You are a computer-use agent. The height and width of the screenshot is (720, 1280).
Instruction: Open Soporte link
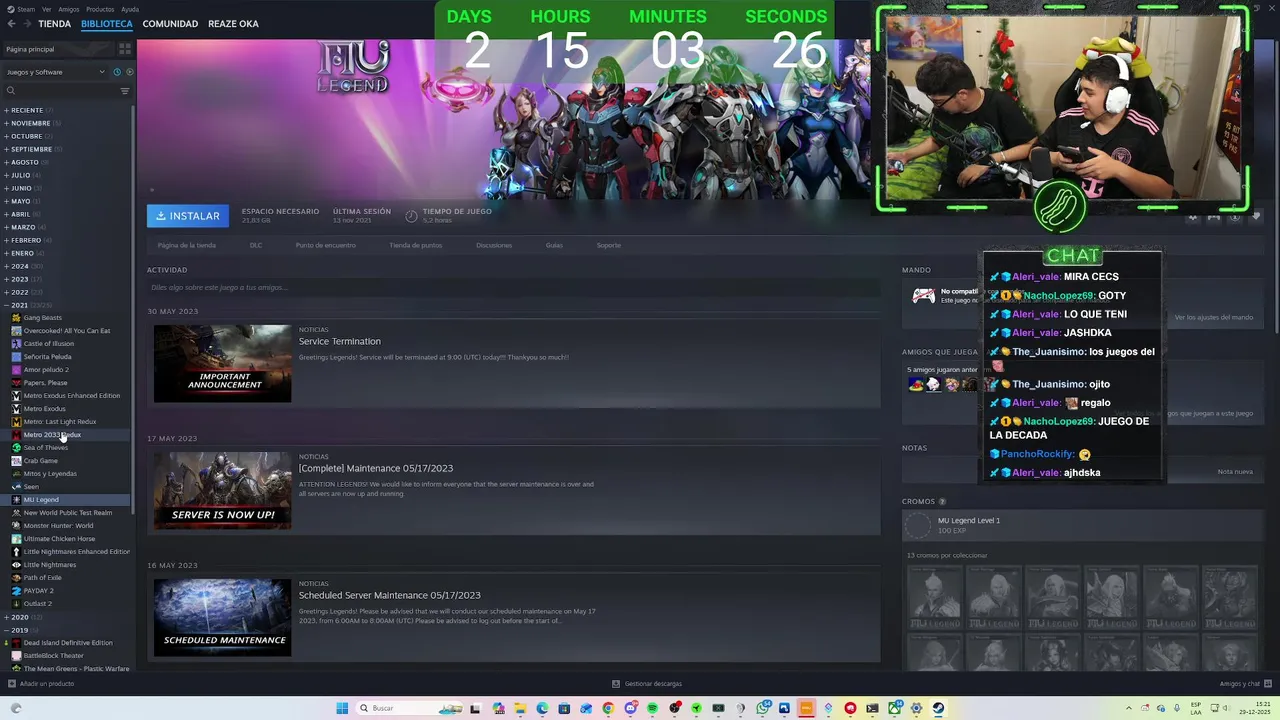tap(608, 245)
